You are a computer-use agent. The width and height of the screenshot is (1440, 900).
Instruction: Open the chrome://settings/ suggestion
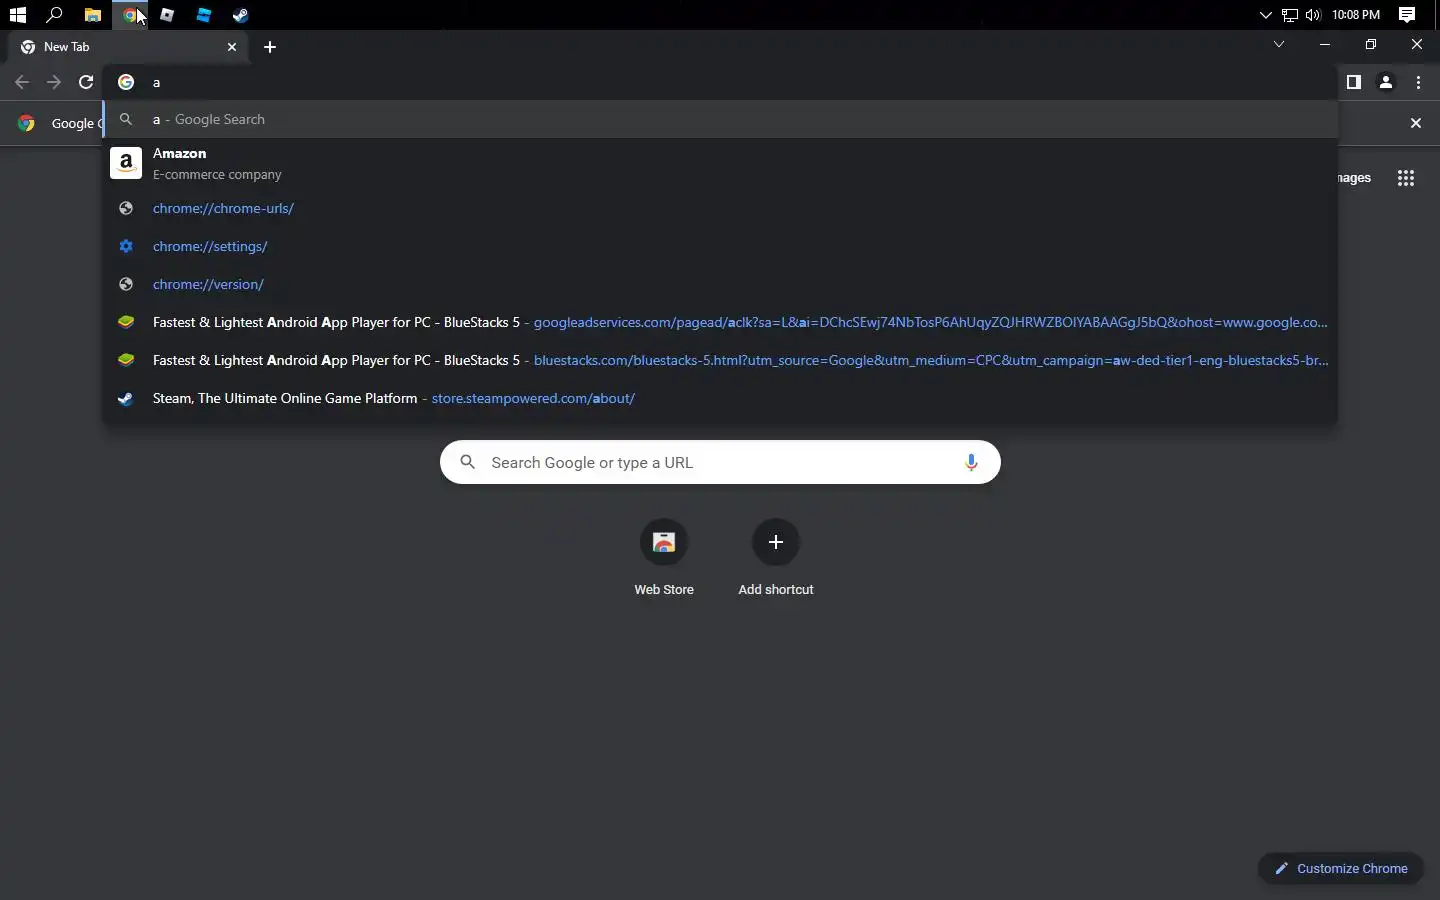tap(720, 246)
